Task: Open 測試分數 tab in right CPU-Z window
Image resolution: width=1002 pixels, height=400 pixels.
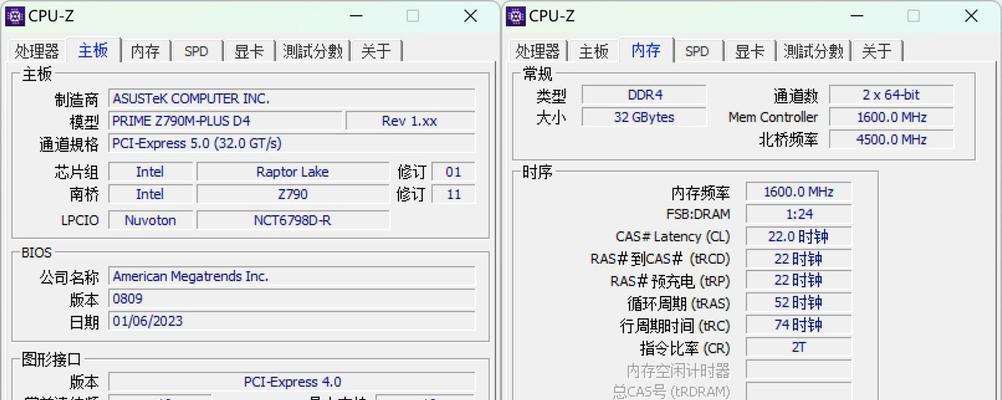Action: pos(813,51)
